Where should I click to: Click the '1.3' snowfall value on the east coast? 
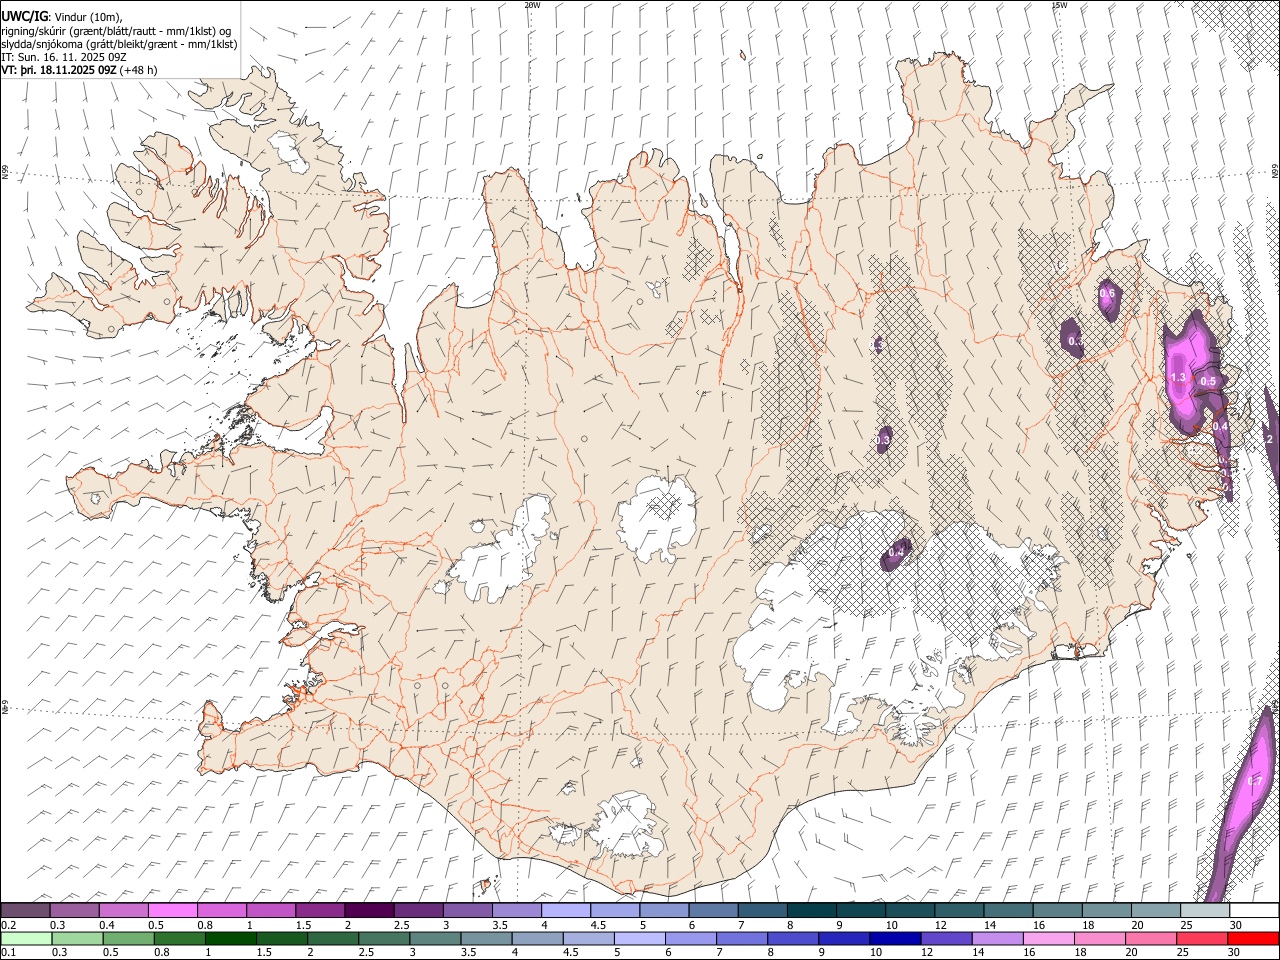1177,378
